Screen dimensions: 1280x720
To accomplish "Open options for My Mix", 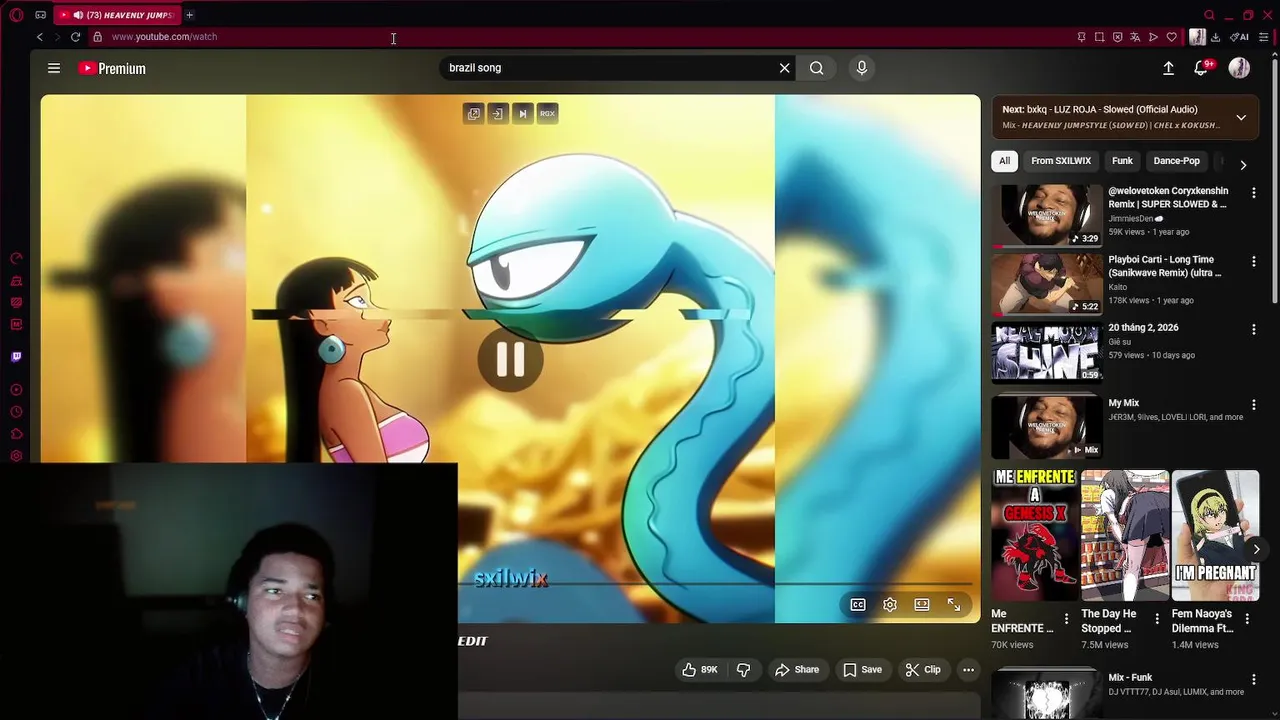I will pyautogui.click(x=1254, y=405).
